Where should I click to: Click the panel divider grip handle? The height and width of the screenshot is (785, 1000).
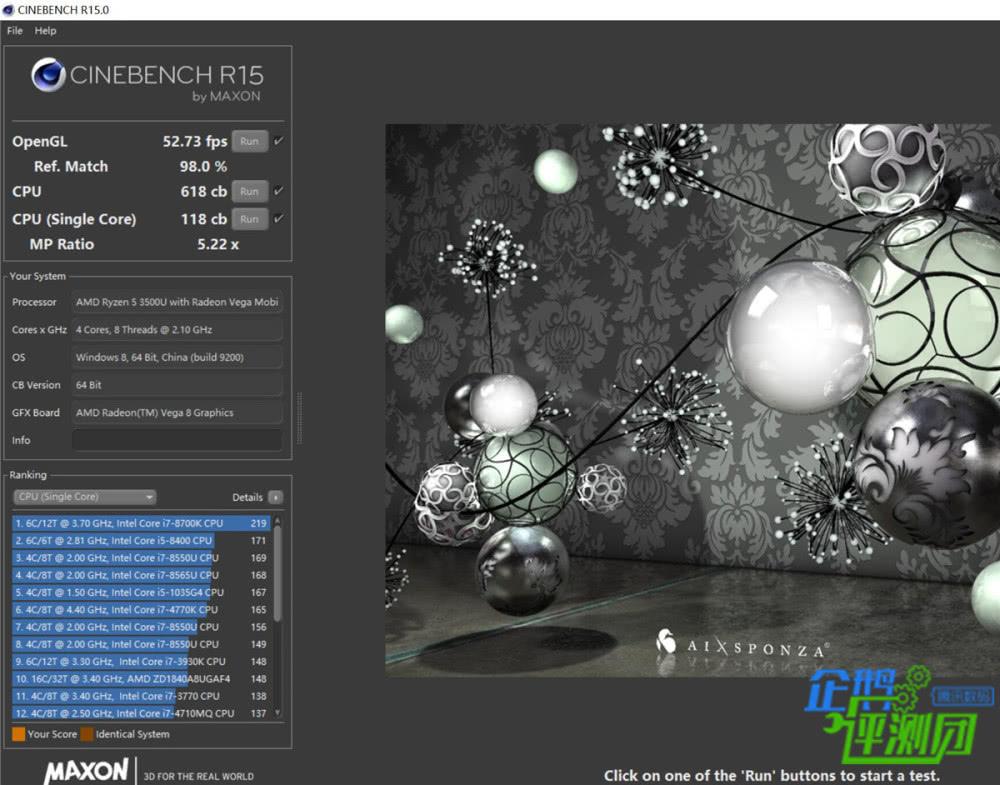300,418
